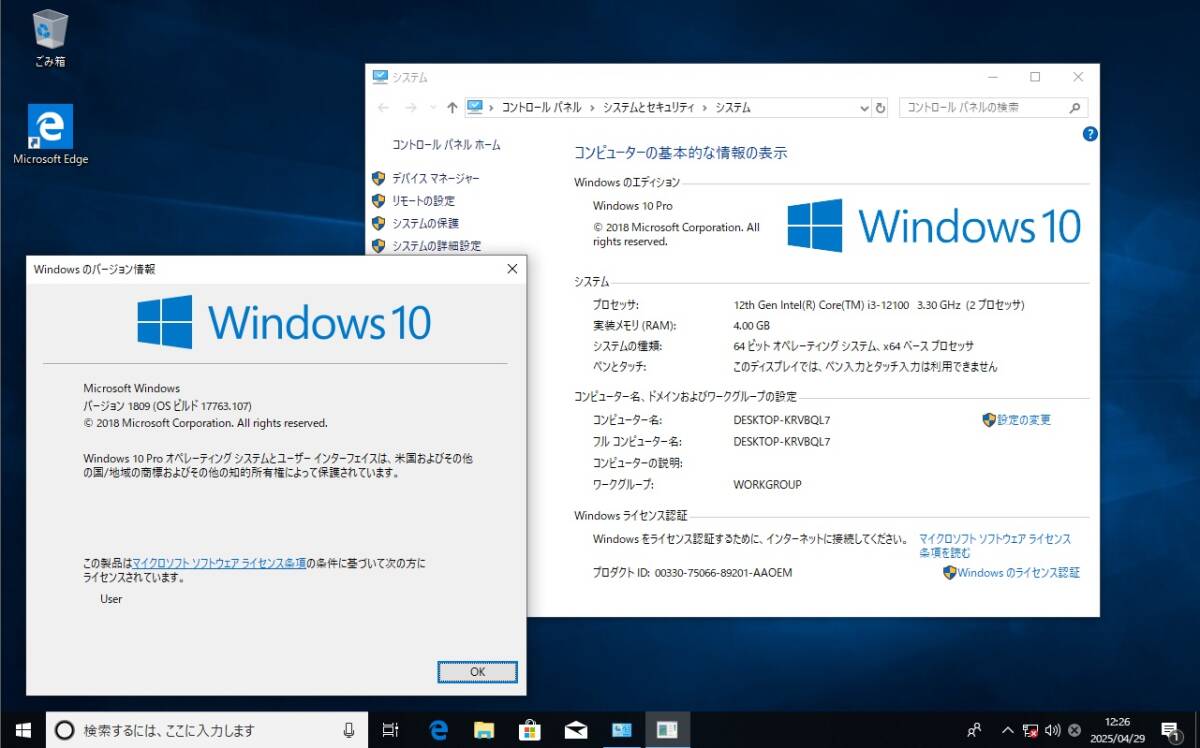This screenshot has width=1200, height=748.
Task: Open リモートの設定 link
Action: click(423, 201)
